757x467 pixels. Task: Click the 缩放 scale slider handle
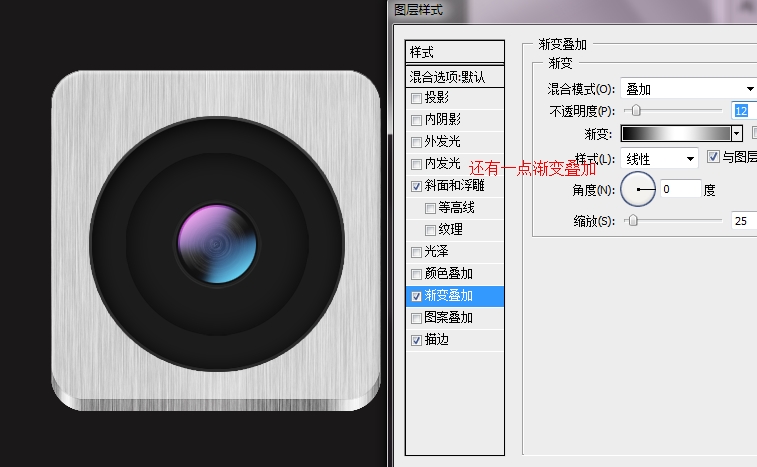[631, 220]
